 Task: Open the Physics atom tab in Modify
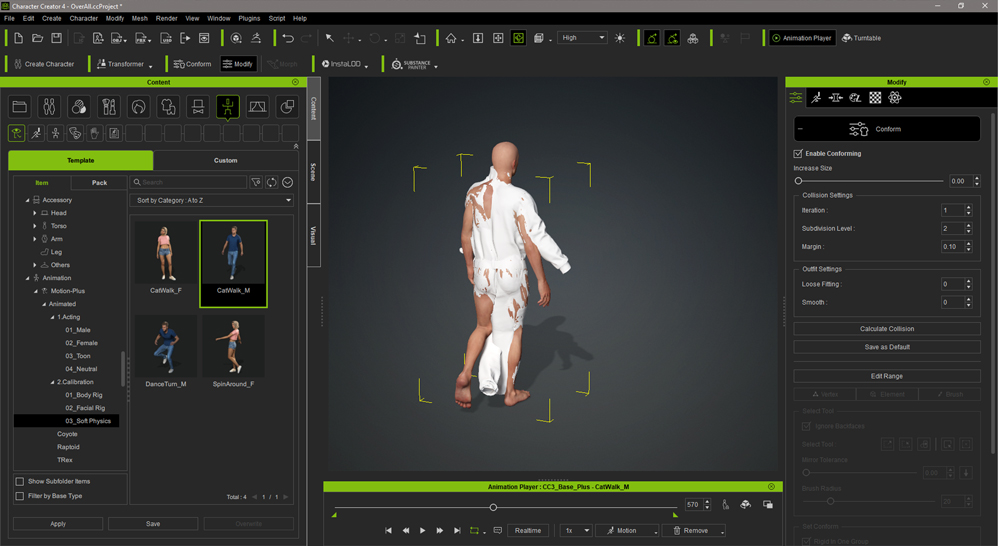895,98
